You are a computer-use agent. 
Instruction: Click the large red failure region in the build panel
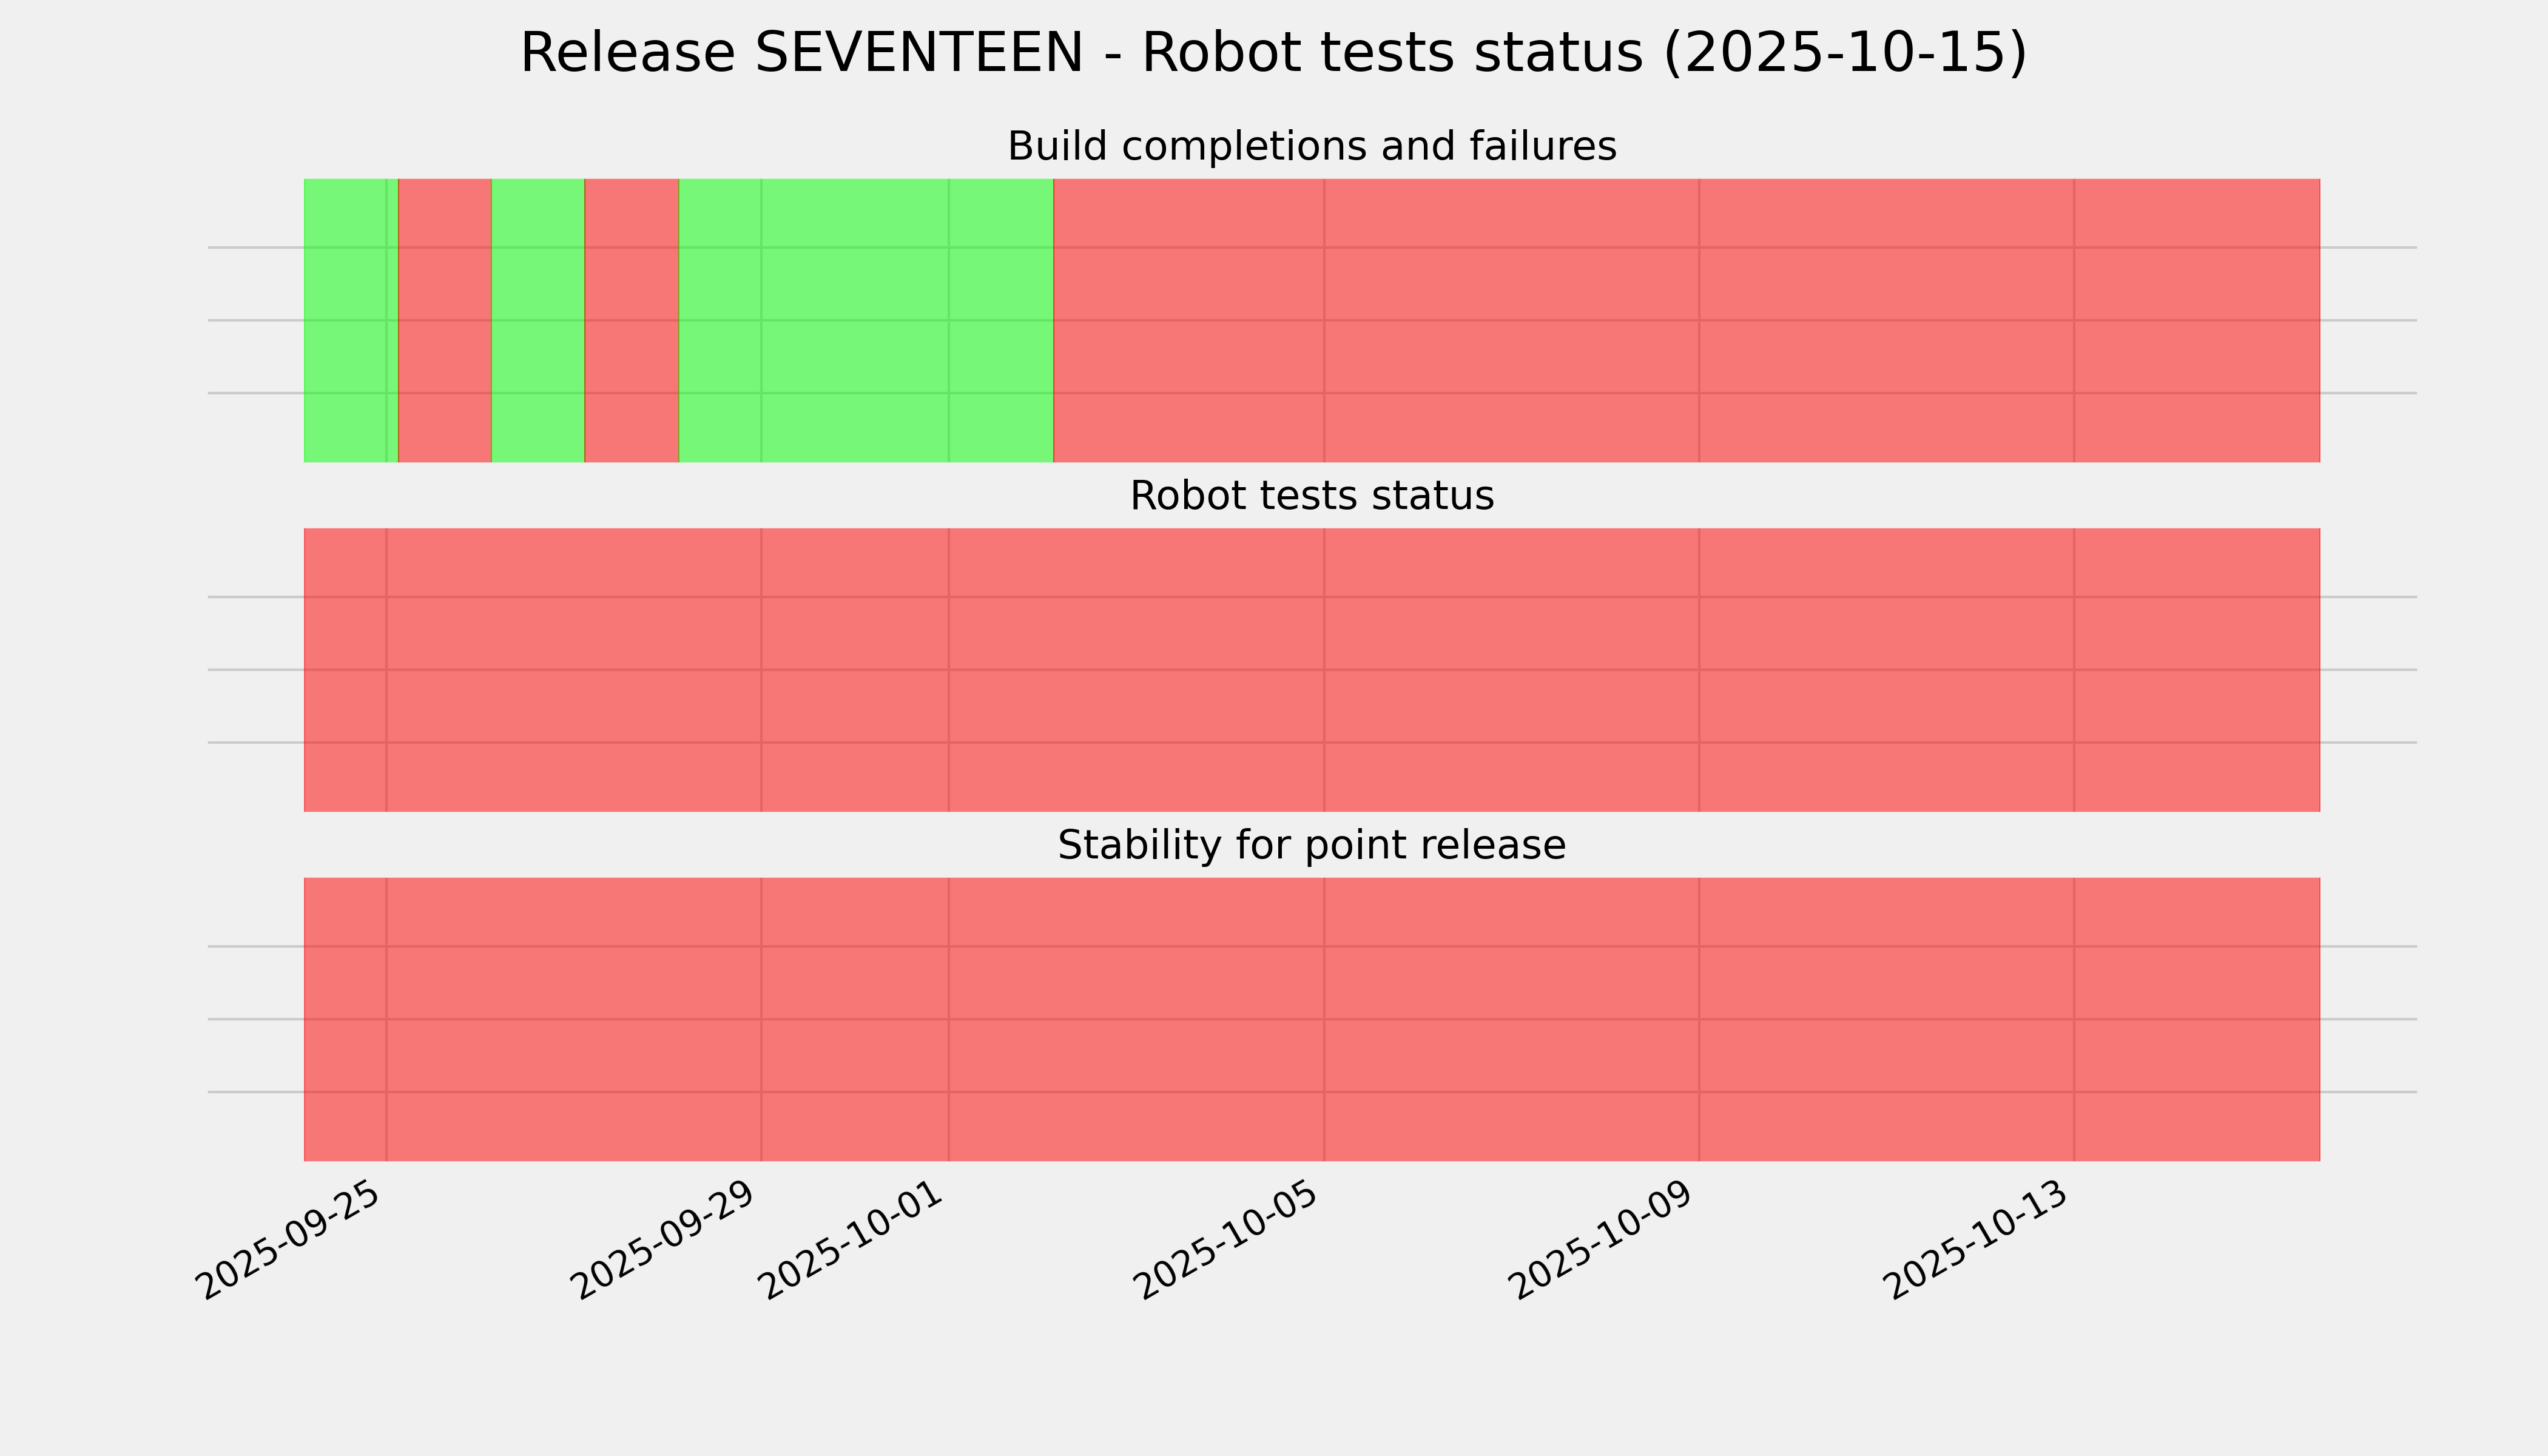[x=1686, y=320]
